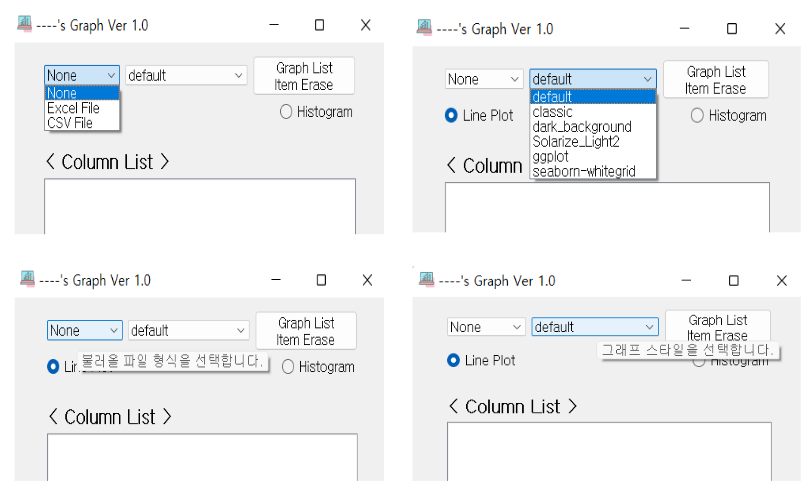This screenshot has height=488, width=807.
Task: Click app icon of graph-style tooltip window
Action: [x=426, y=280]
